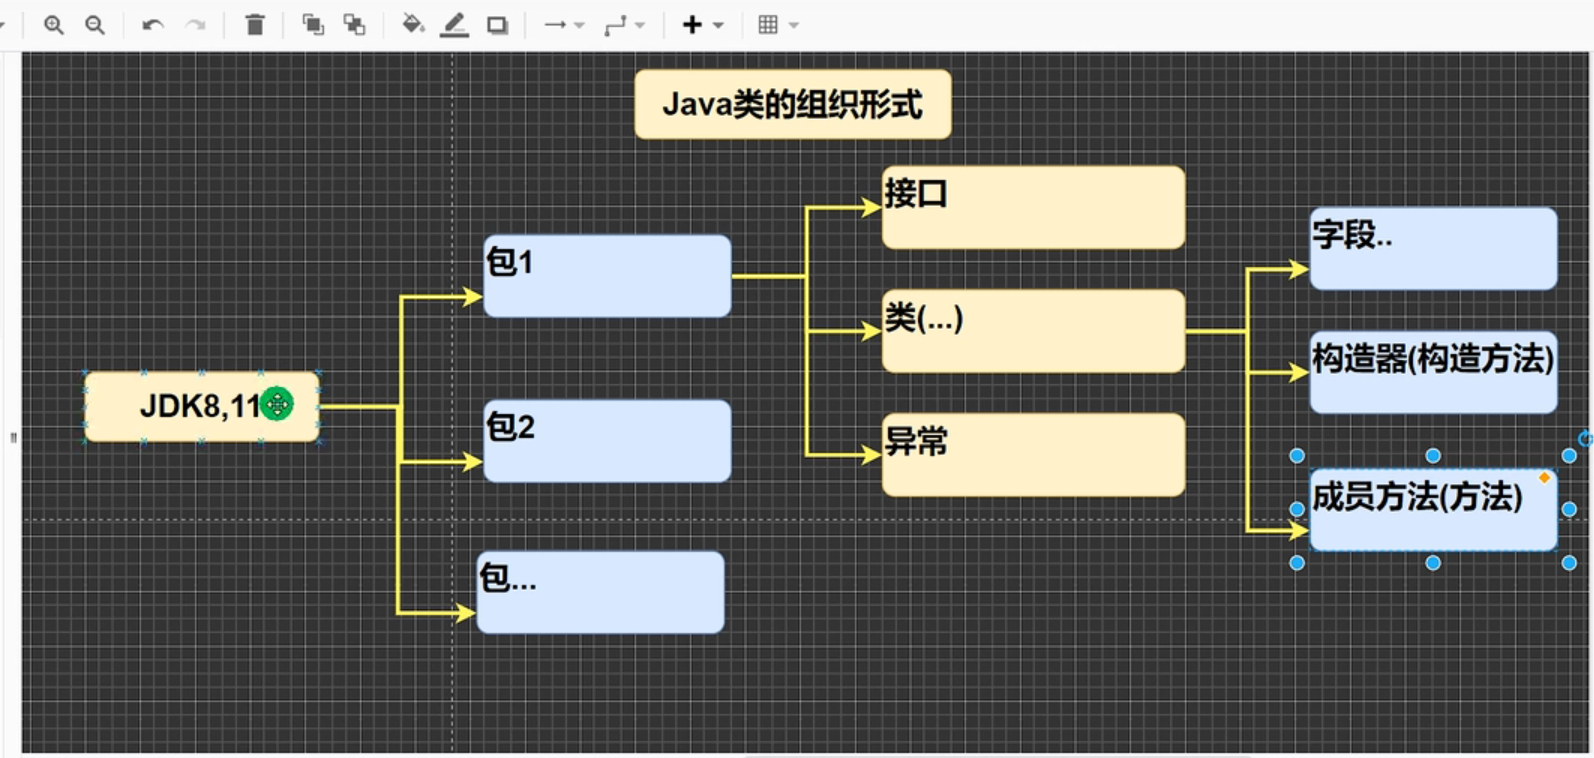Click the orange diamond handle on '成员方法(方法)'
Screen dimensions: 1594x758
(1544, 478)
